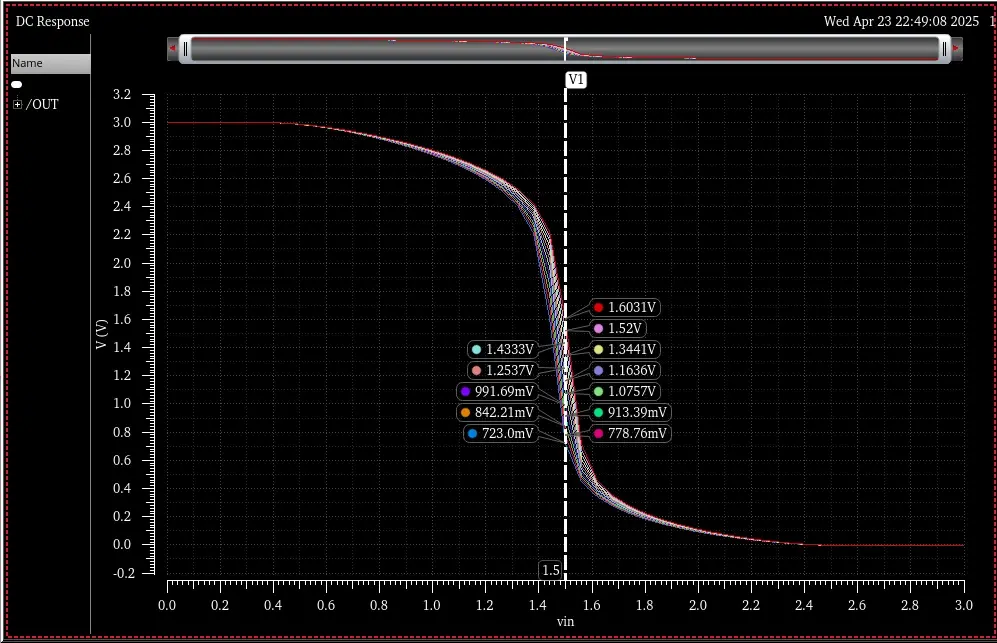Grab the left handle of the range slider
997x643 pixels.
click(185, 49)
